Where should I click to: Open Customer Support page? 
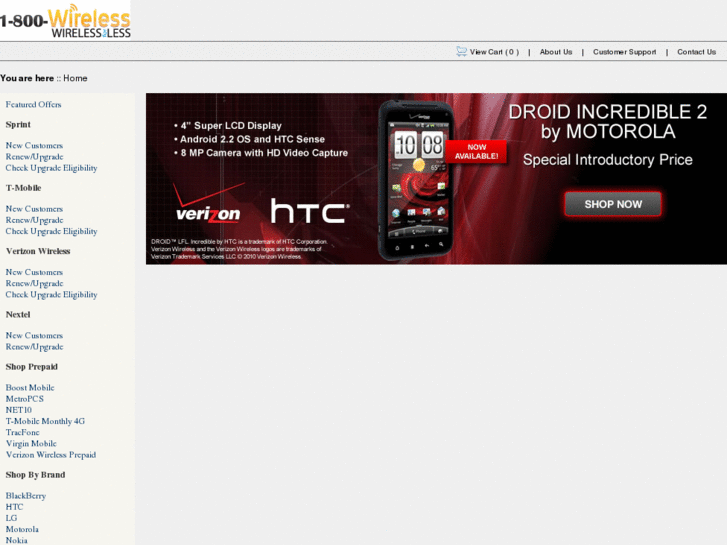tap(625, 52)
